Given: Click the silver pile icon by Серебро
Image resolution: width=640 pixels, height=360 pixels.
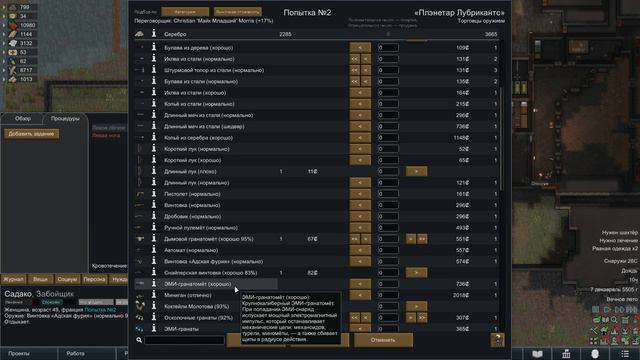Looking at the screenshot, I should click(x=139, y=34).
